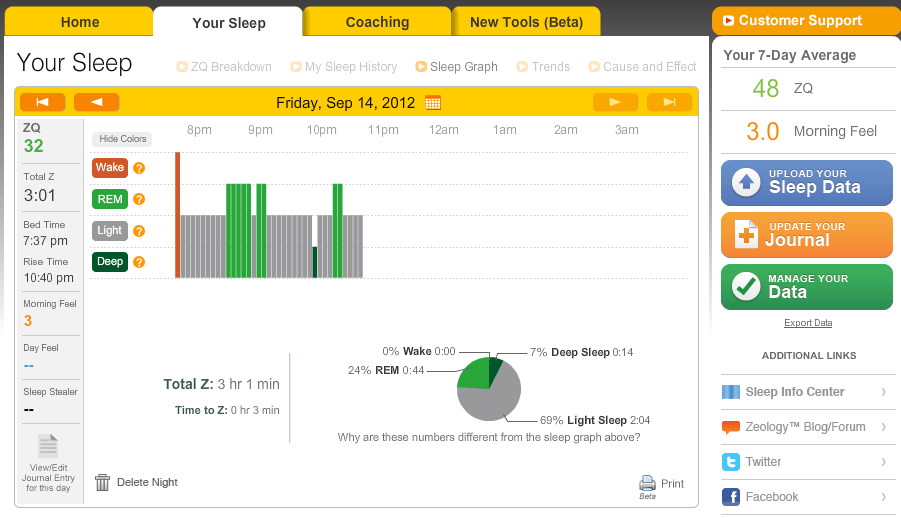Click the Delete Night trash icon
The width and height of the screenshot is (901, 518).
(x=102, y=482)
